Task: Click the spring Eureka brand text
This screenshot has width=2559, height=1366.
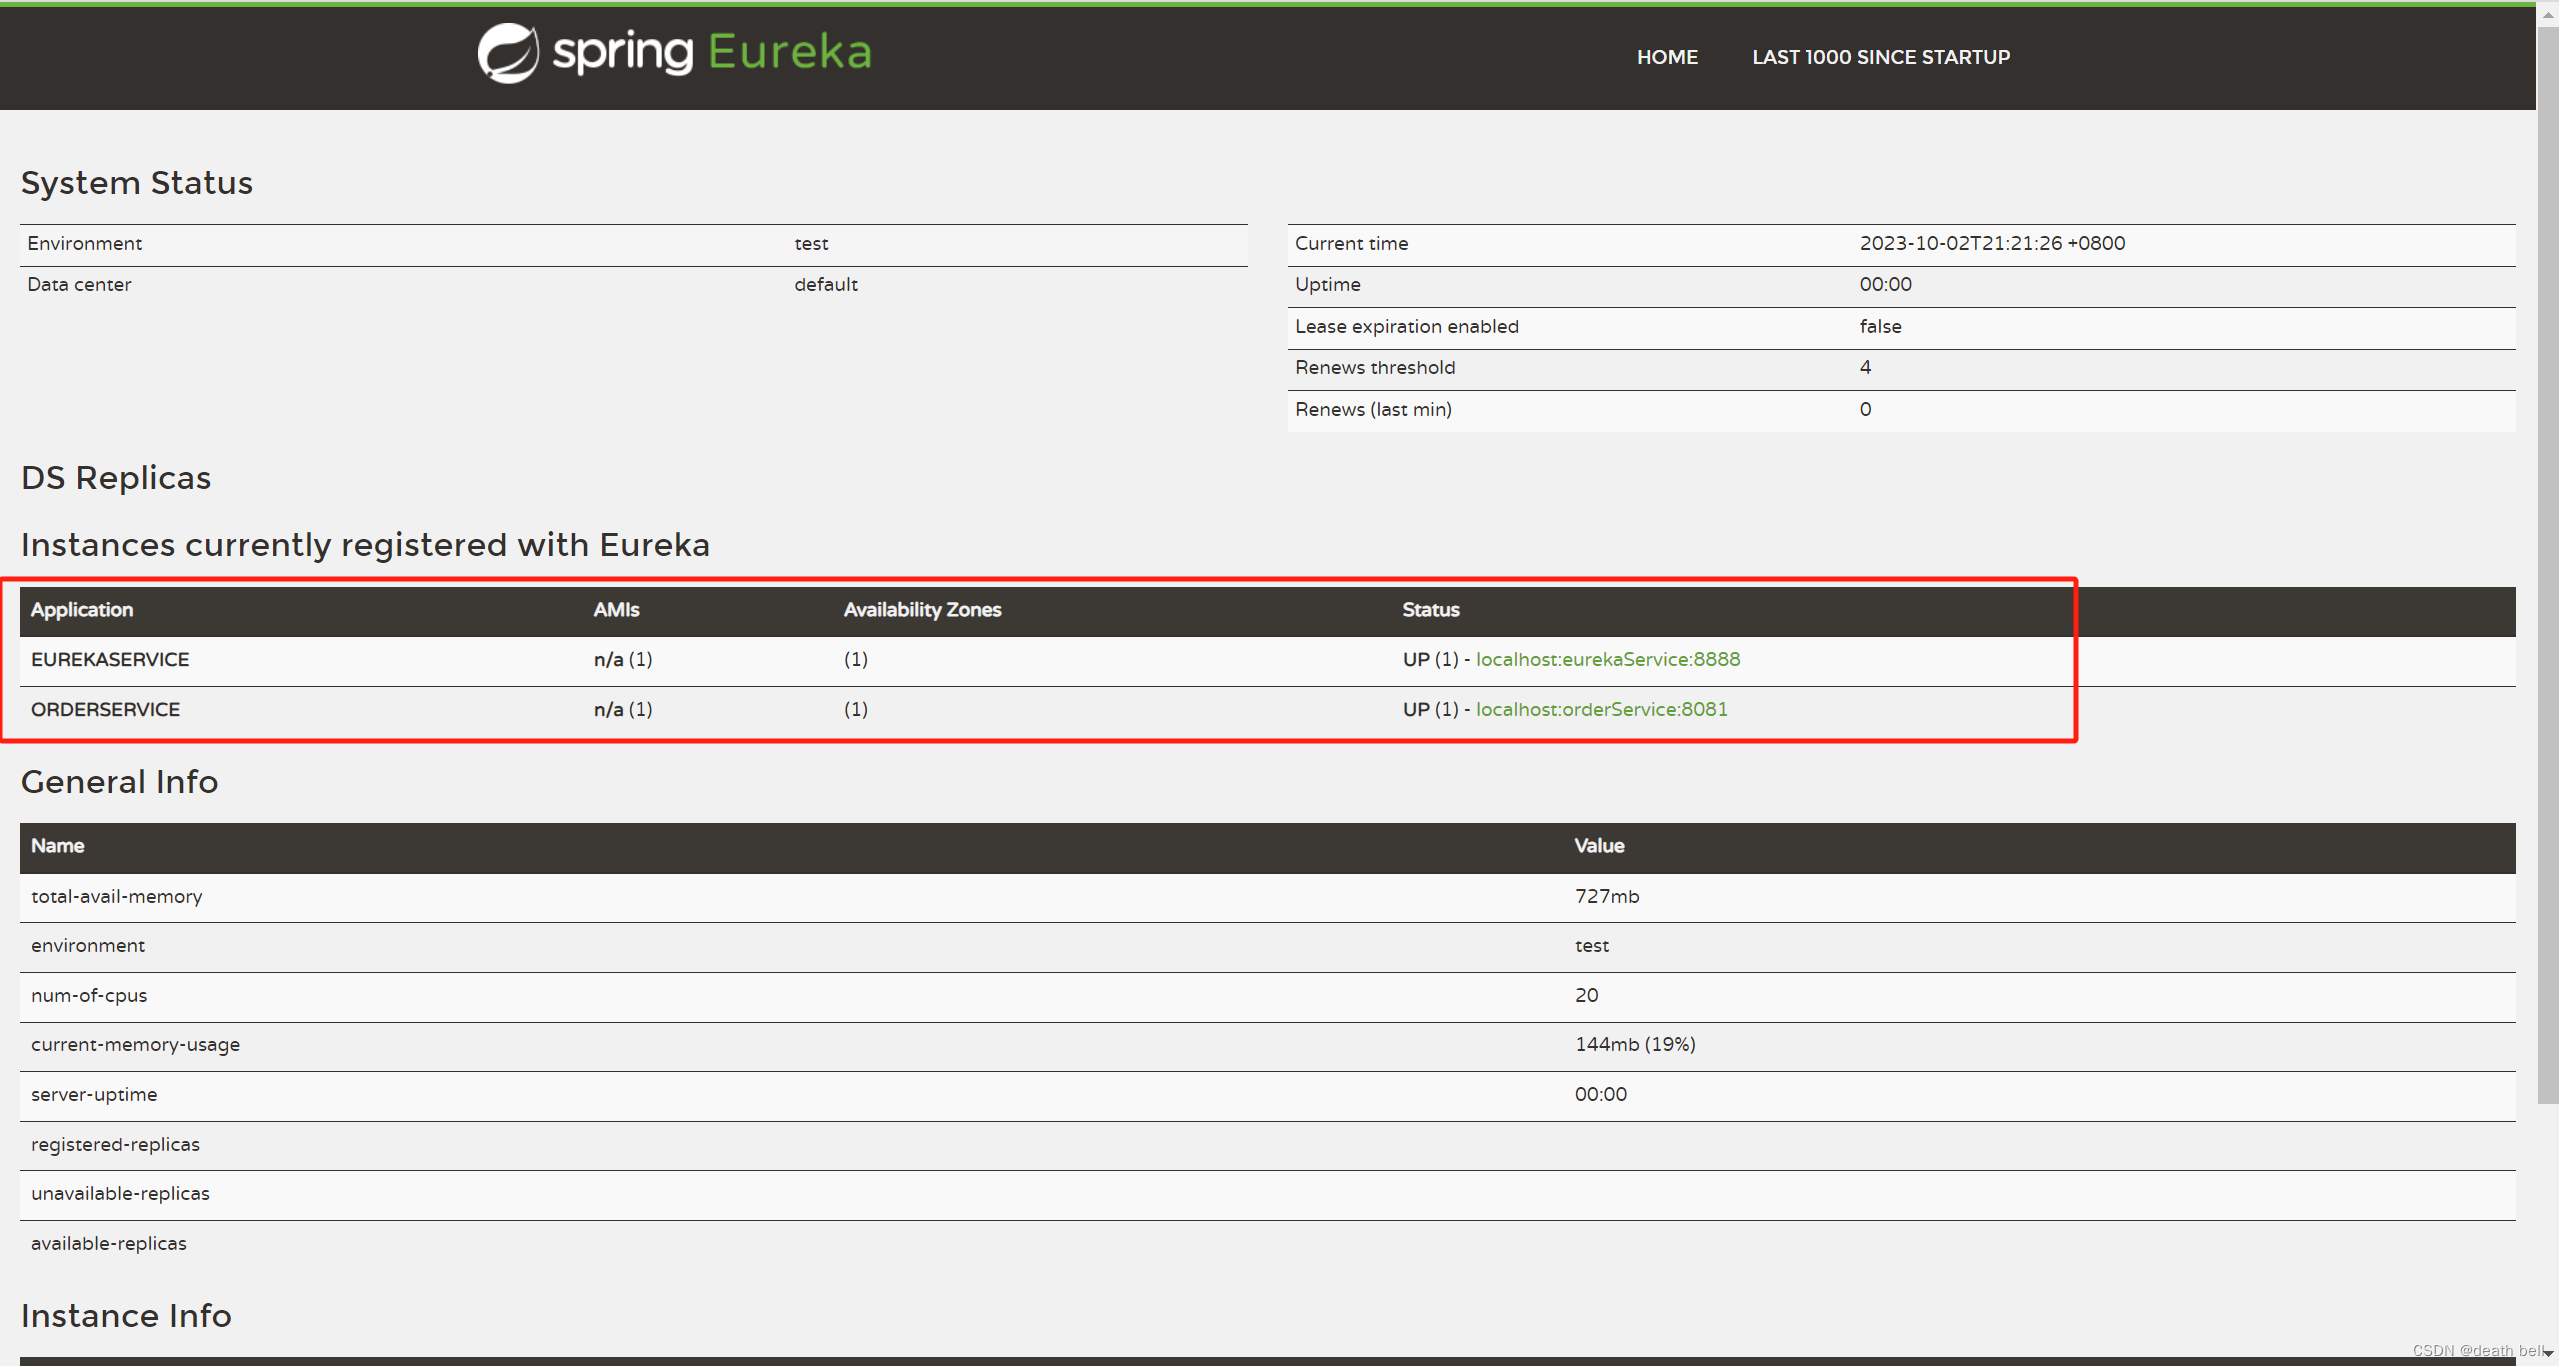Action: pyautogui.click(x=712, y=52)
